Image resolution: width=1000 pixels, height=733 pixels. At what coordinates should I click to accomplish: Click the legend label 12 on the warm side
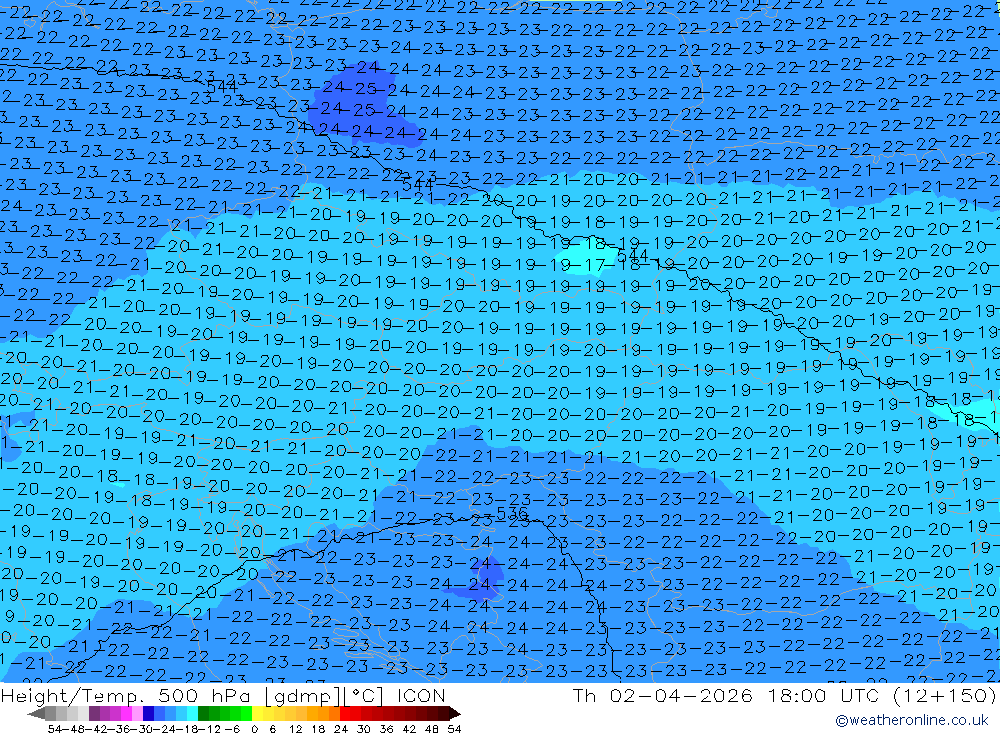[296, 729]
